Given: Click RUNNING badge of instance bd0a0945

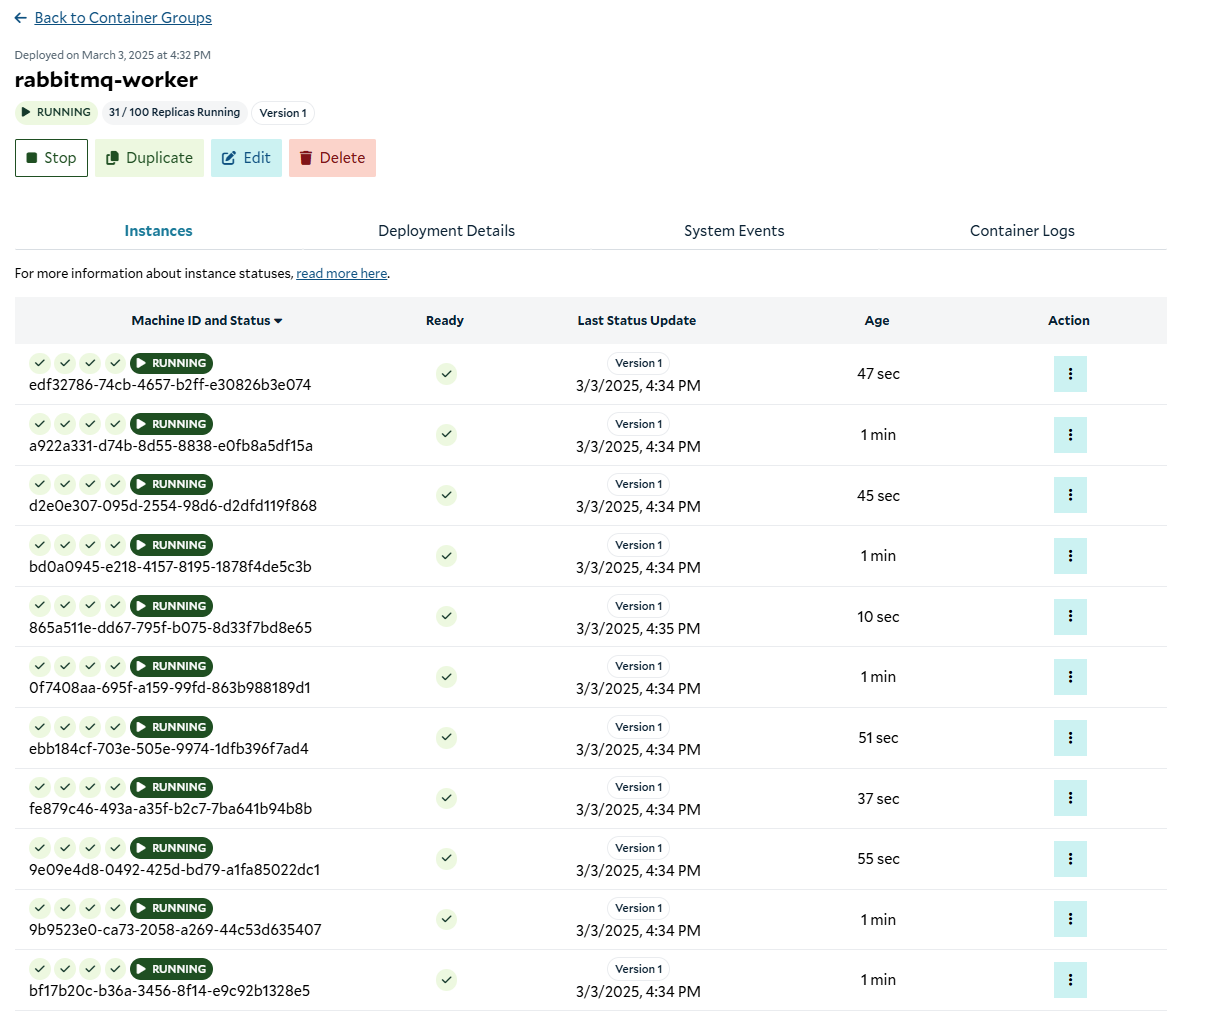Looking at the screenshot, I should [172, 545].
